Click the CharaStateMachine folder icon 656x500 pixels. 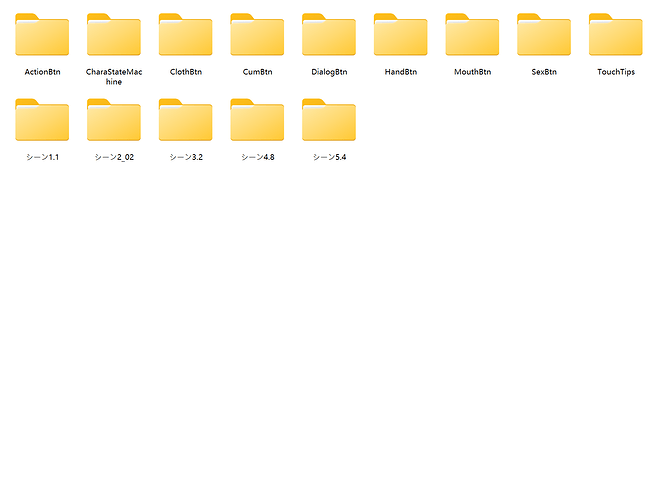pos(114,35)
